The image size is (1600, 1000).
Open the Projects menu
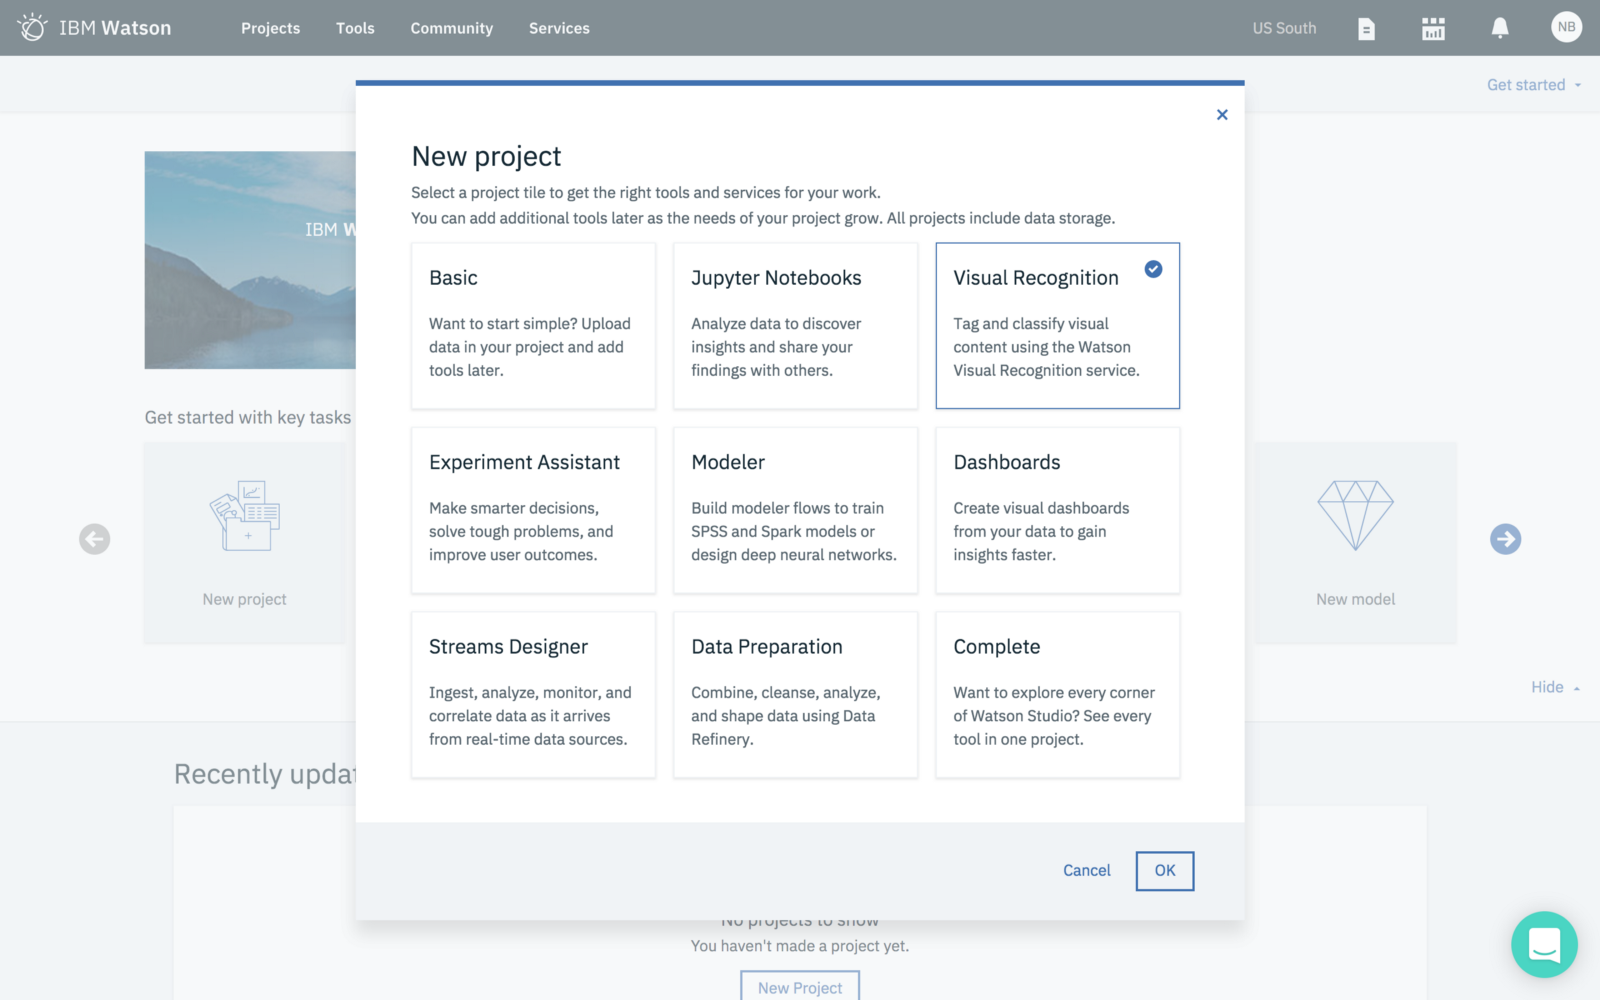(x=270, y=28)
